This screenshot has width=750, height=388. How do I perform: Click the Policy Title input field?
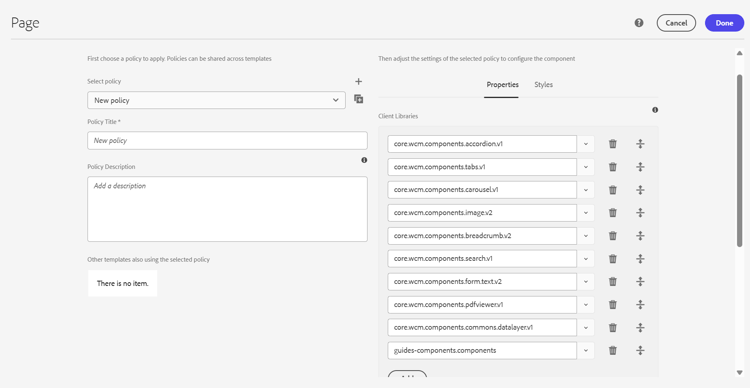[227, 141]
